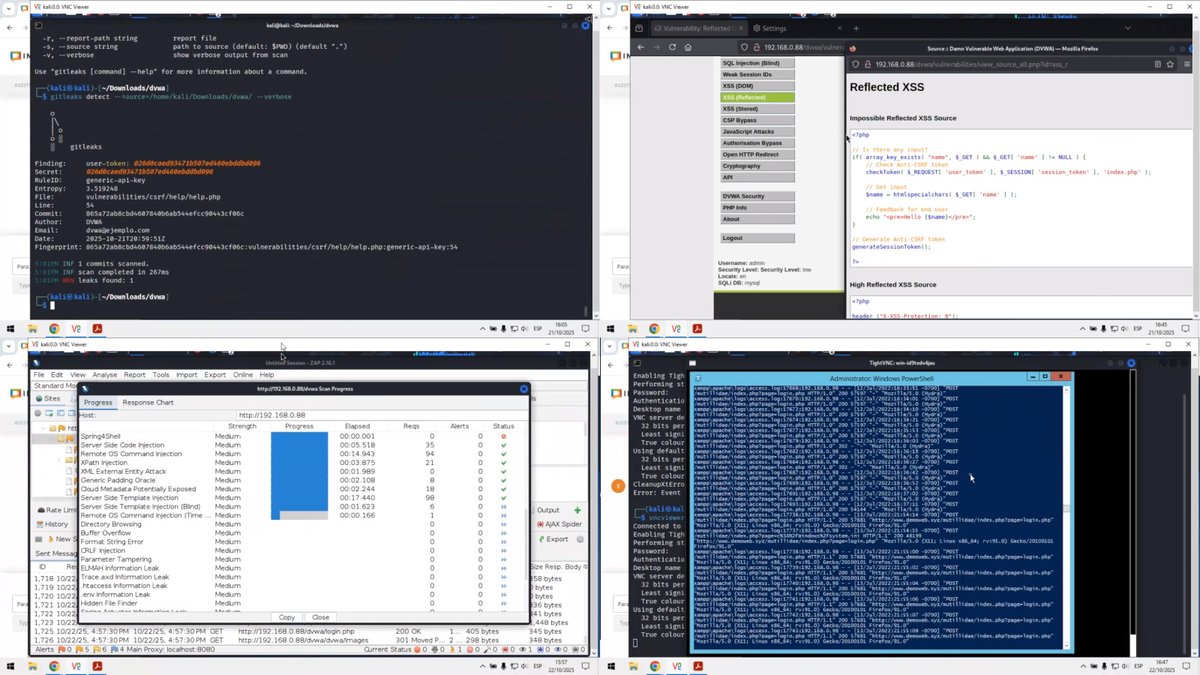The width and height of the screenshot is (1200, 675).
Task: Click the Firefox reload icon
Action: click(x=673, y=47)
